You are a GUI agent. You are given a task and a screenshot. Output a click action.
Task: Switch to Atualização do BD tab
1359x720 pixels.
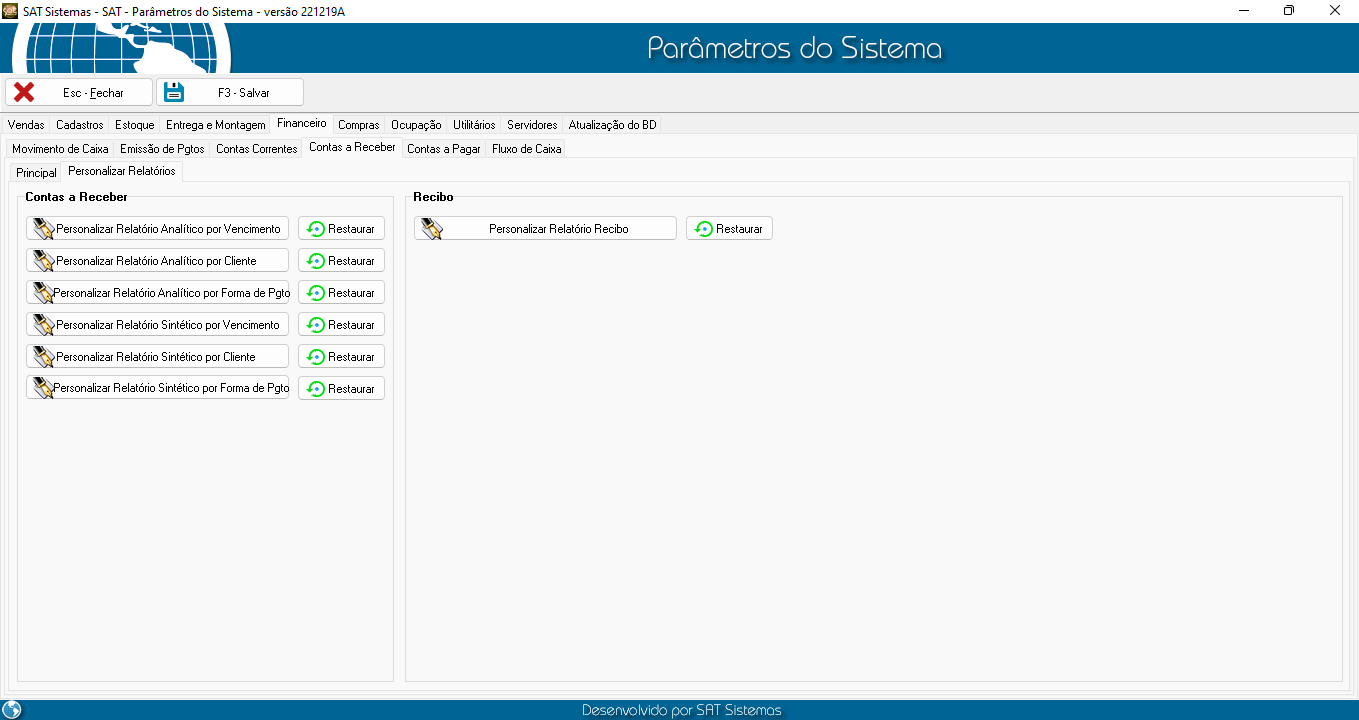click(612, 125)
